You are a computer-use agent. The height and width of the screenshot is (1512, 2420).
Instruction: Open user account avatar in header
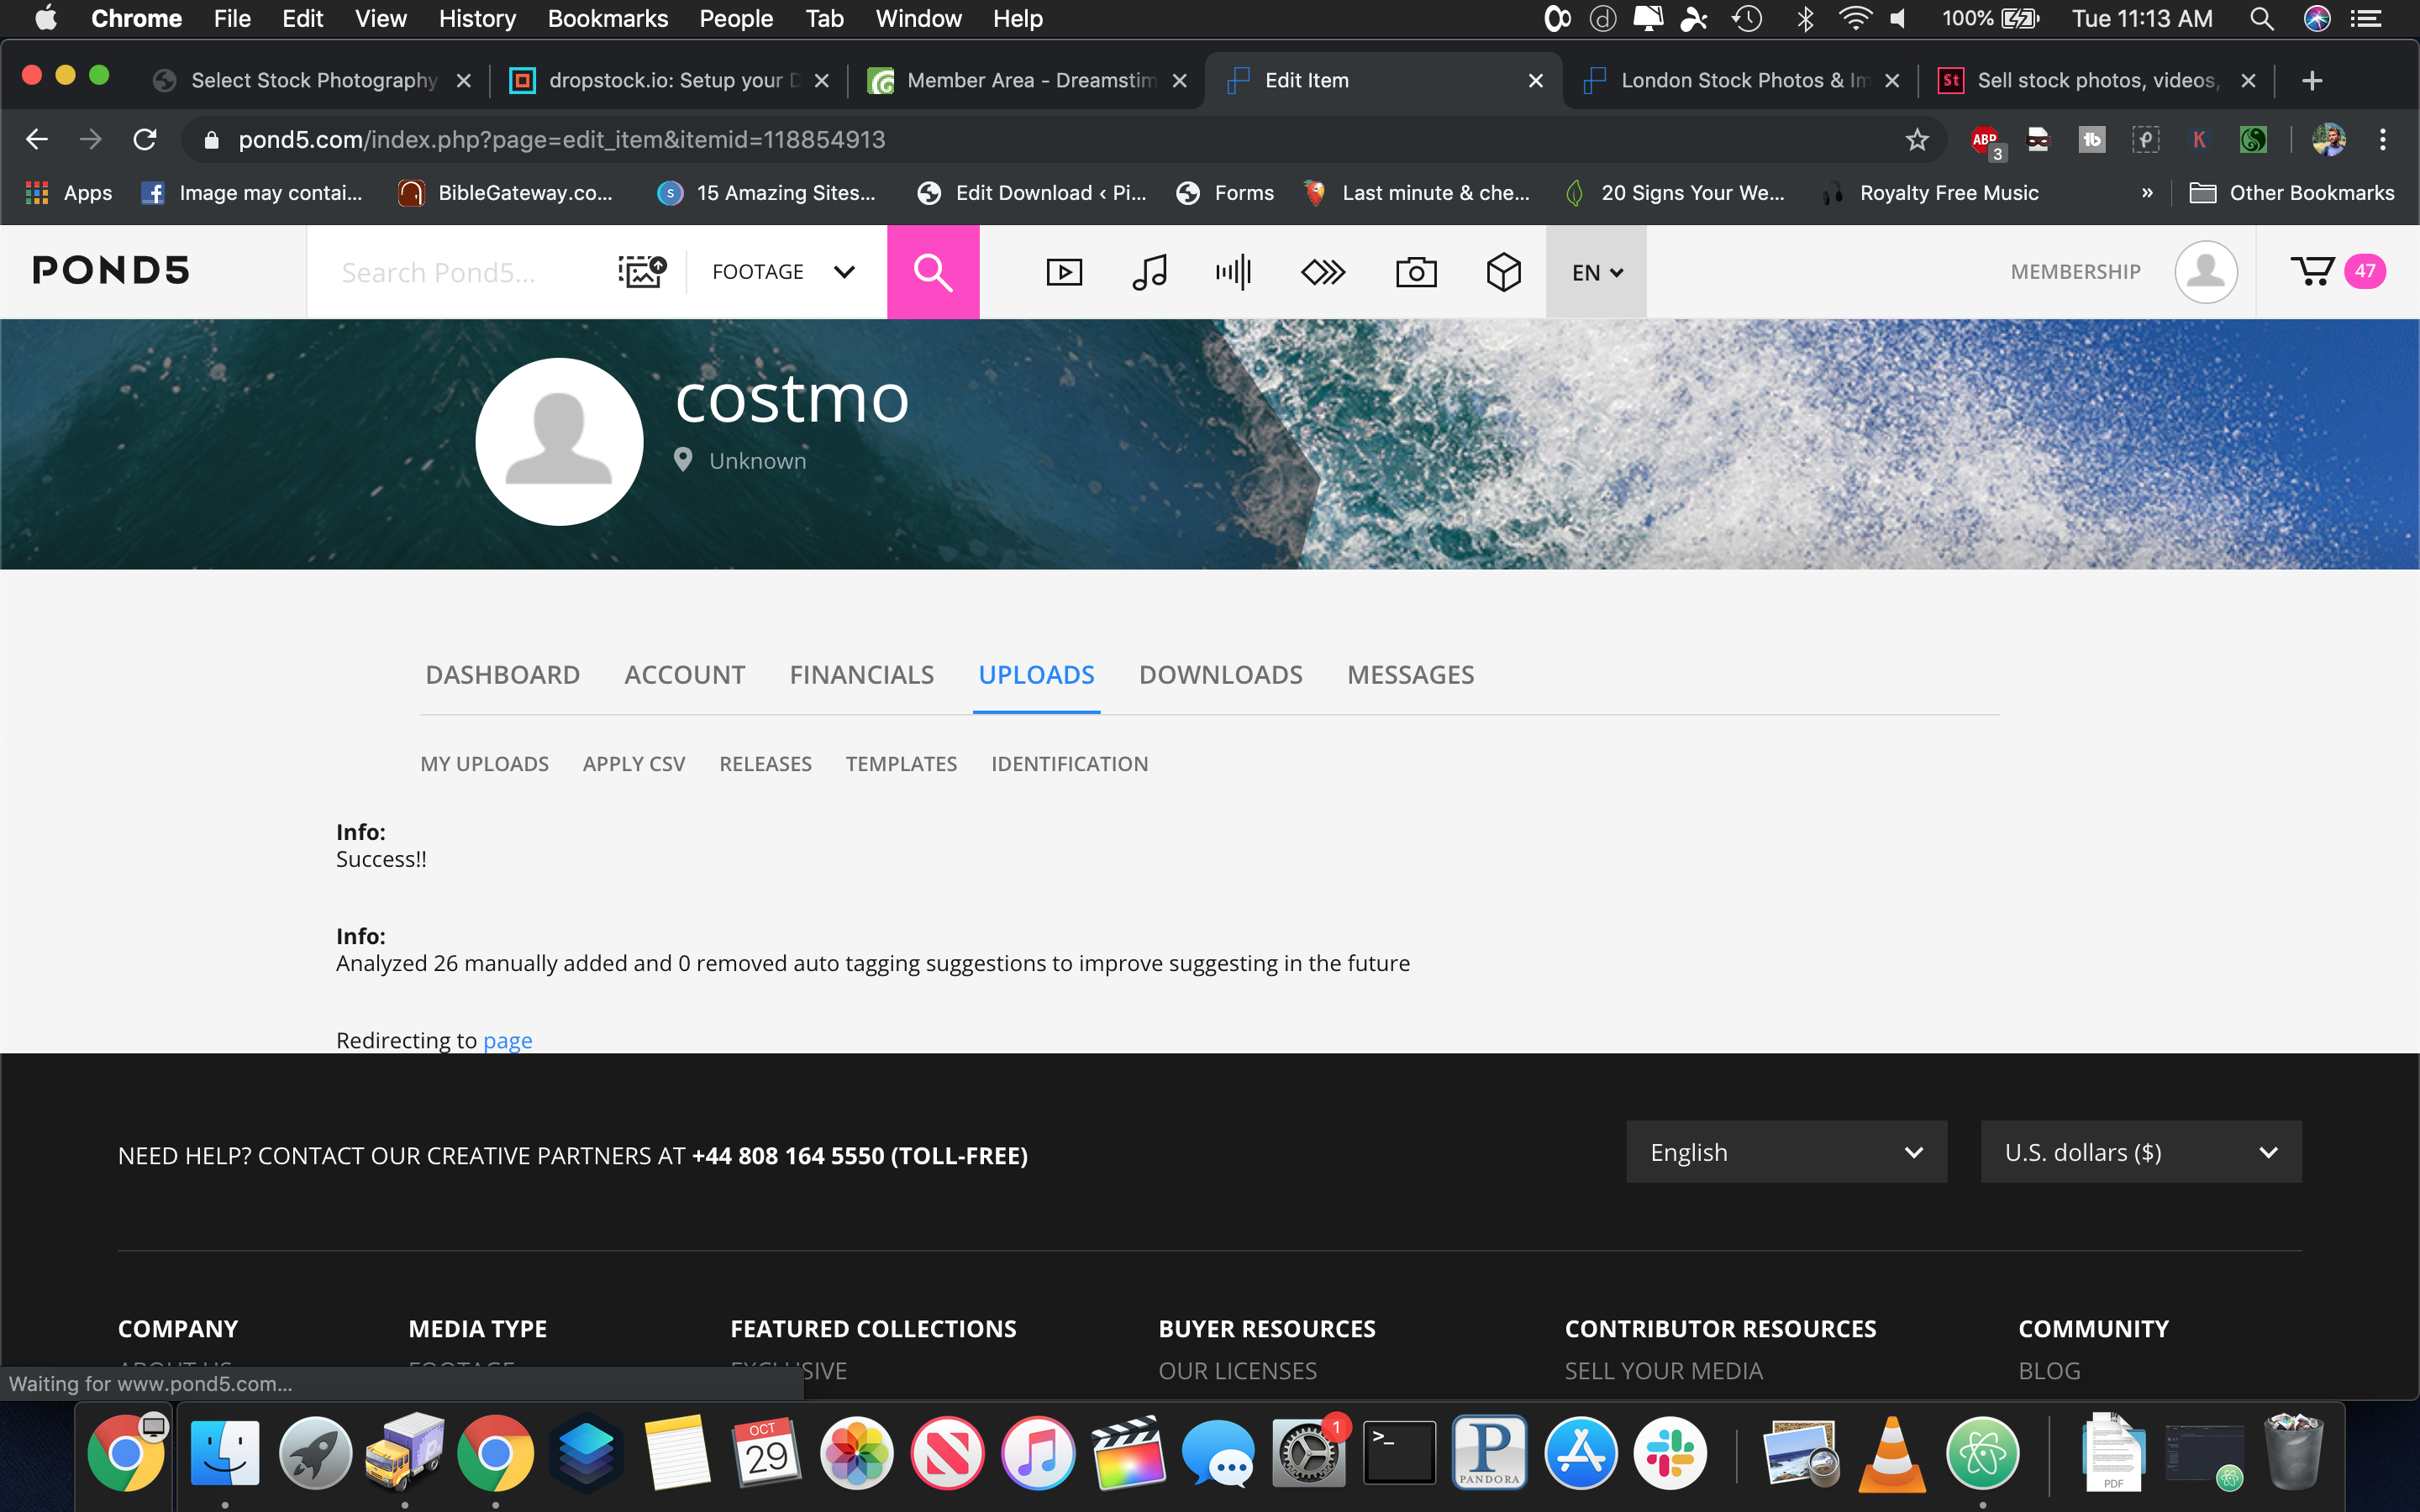pos(2205,272)
